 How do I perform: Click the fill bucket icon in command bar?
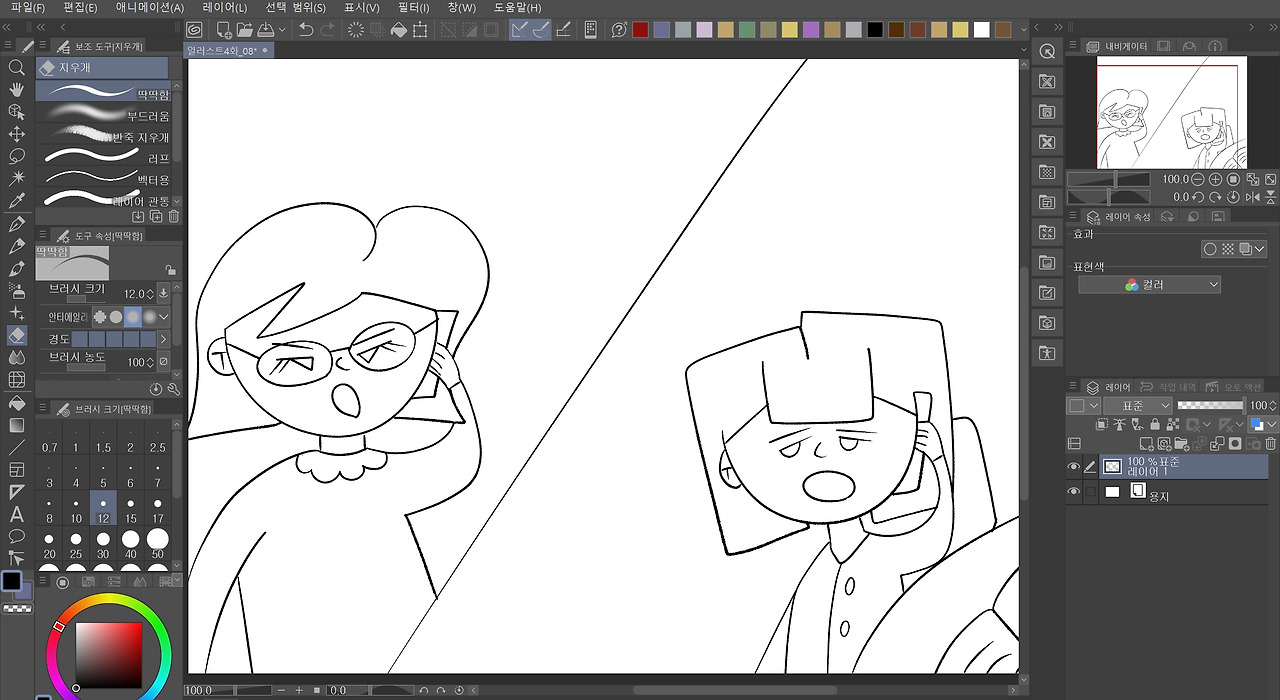[399, 30]
